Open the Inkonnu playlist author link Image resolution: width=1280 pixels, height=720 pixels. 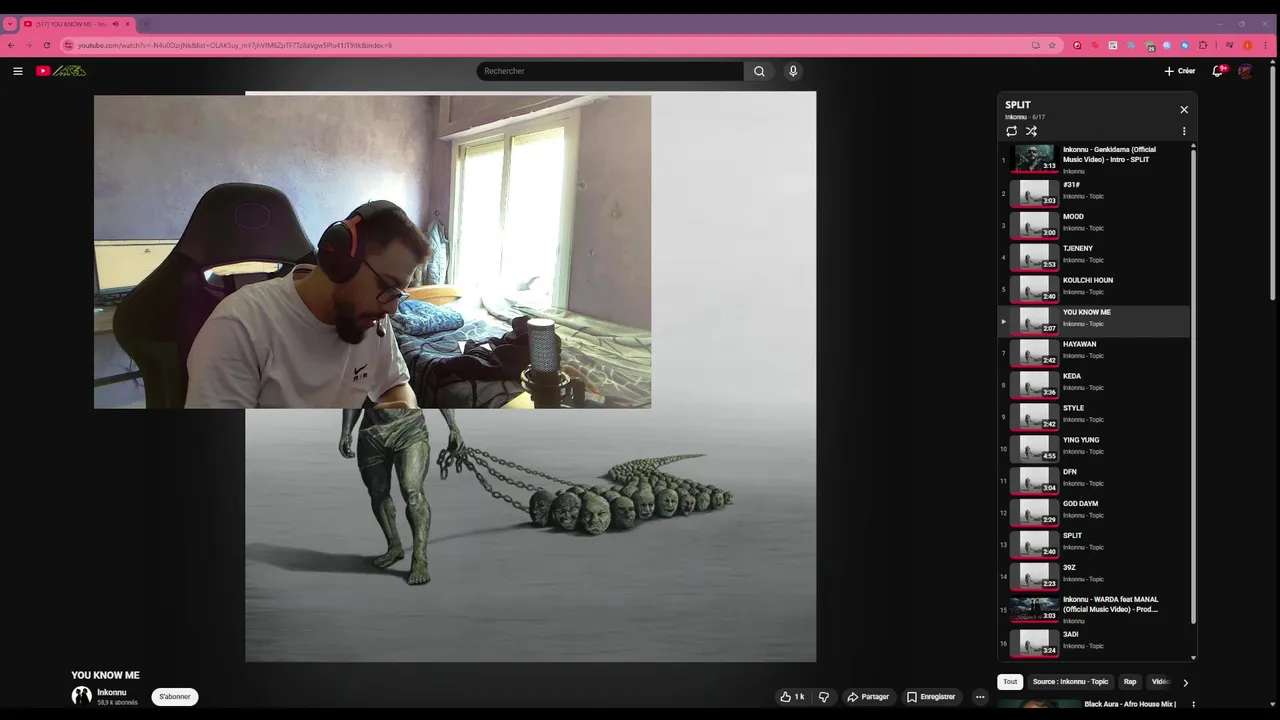click(1016, 117)
